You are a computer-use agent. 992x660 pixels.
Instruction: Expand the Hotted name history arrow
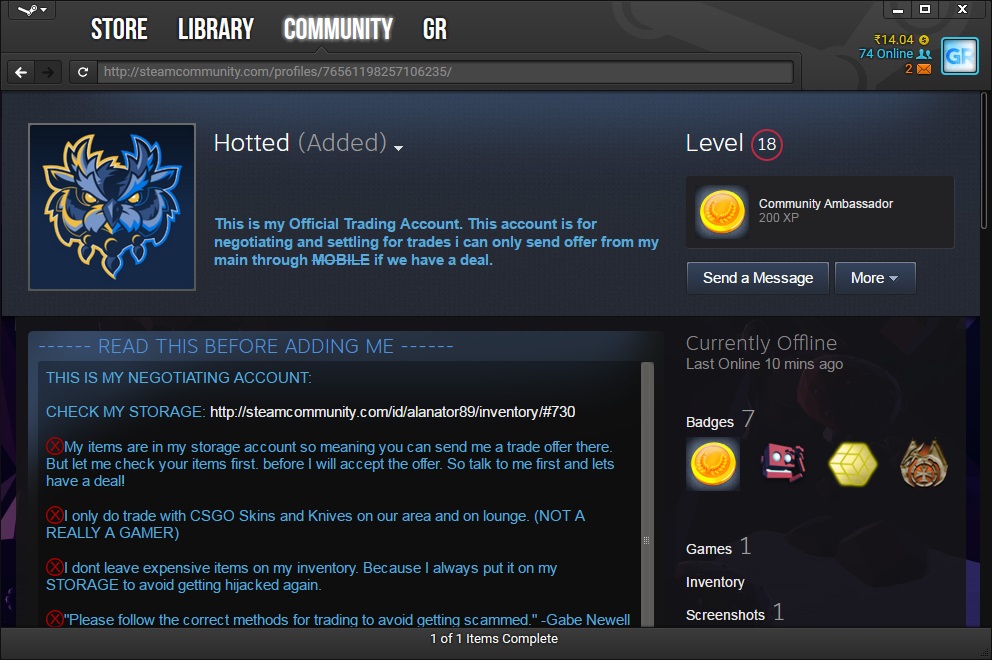coord(398,147)
